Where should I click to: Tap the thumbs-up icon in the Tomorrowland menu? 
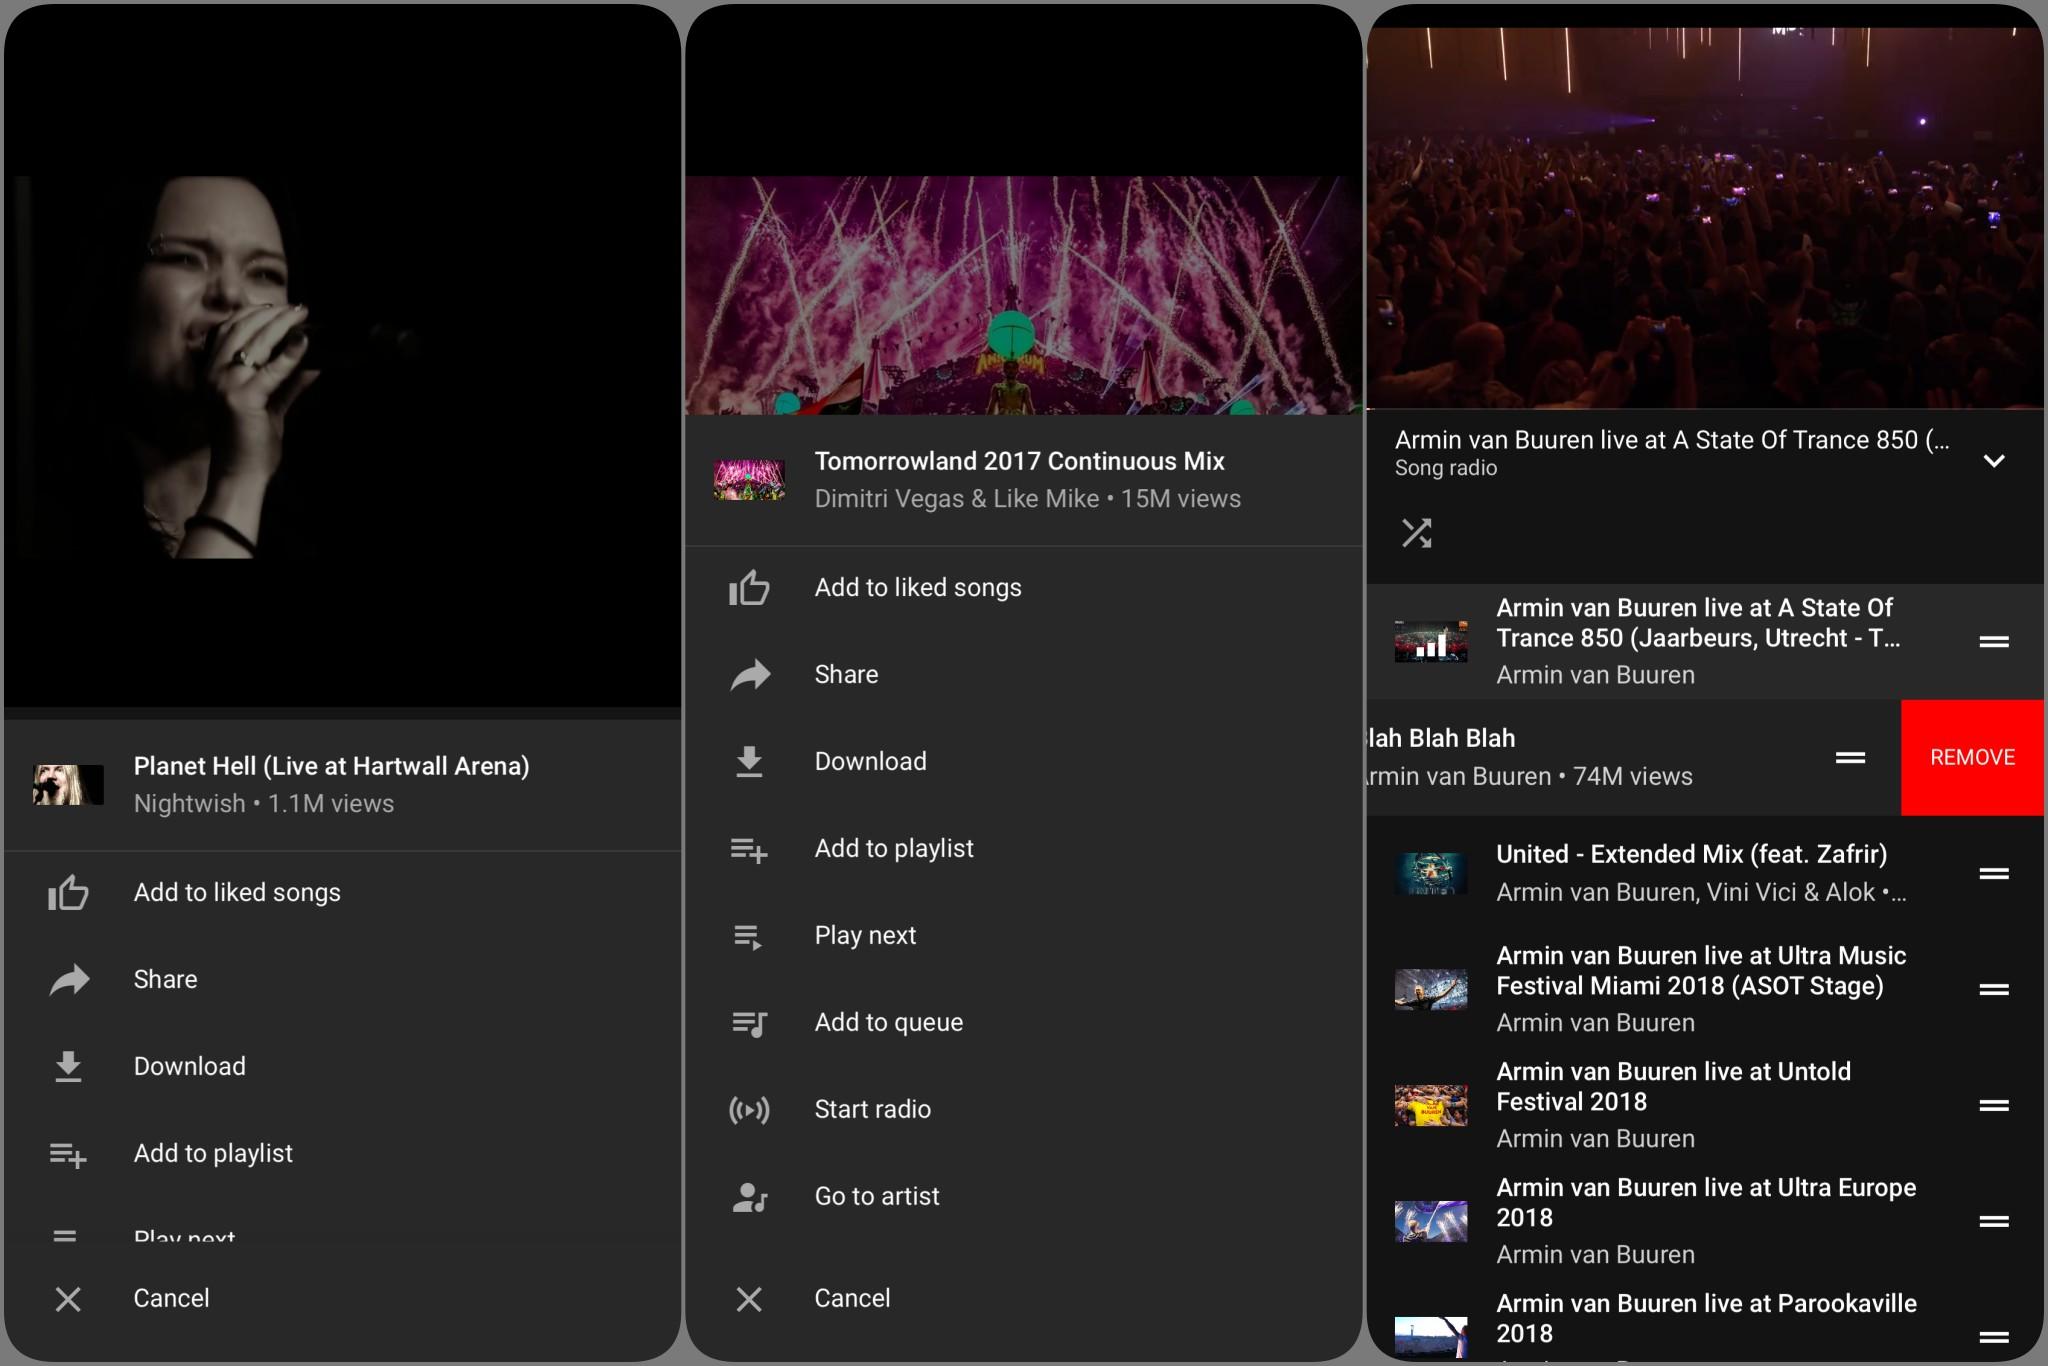click(x=749, y=587)
